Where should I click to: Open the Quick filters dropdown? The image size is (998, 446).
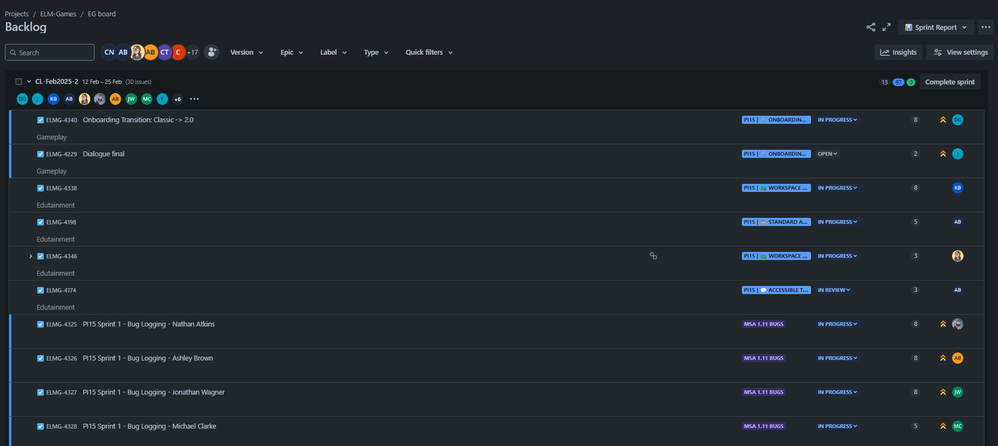click(429, 52)
